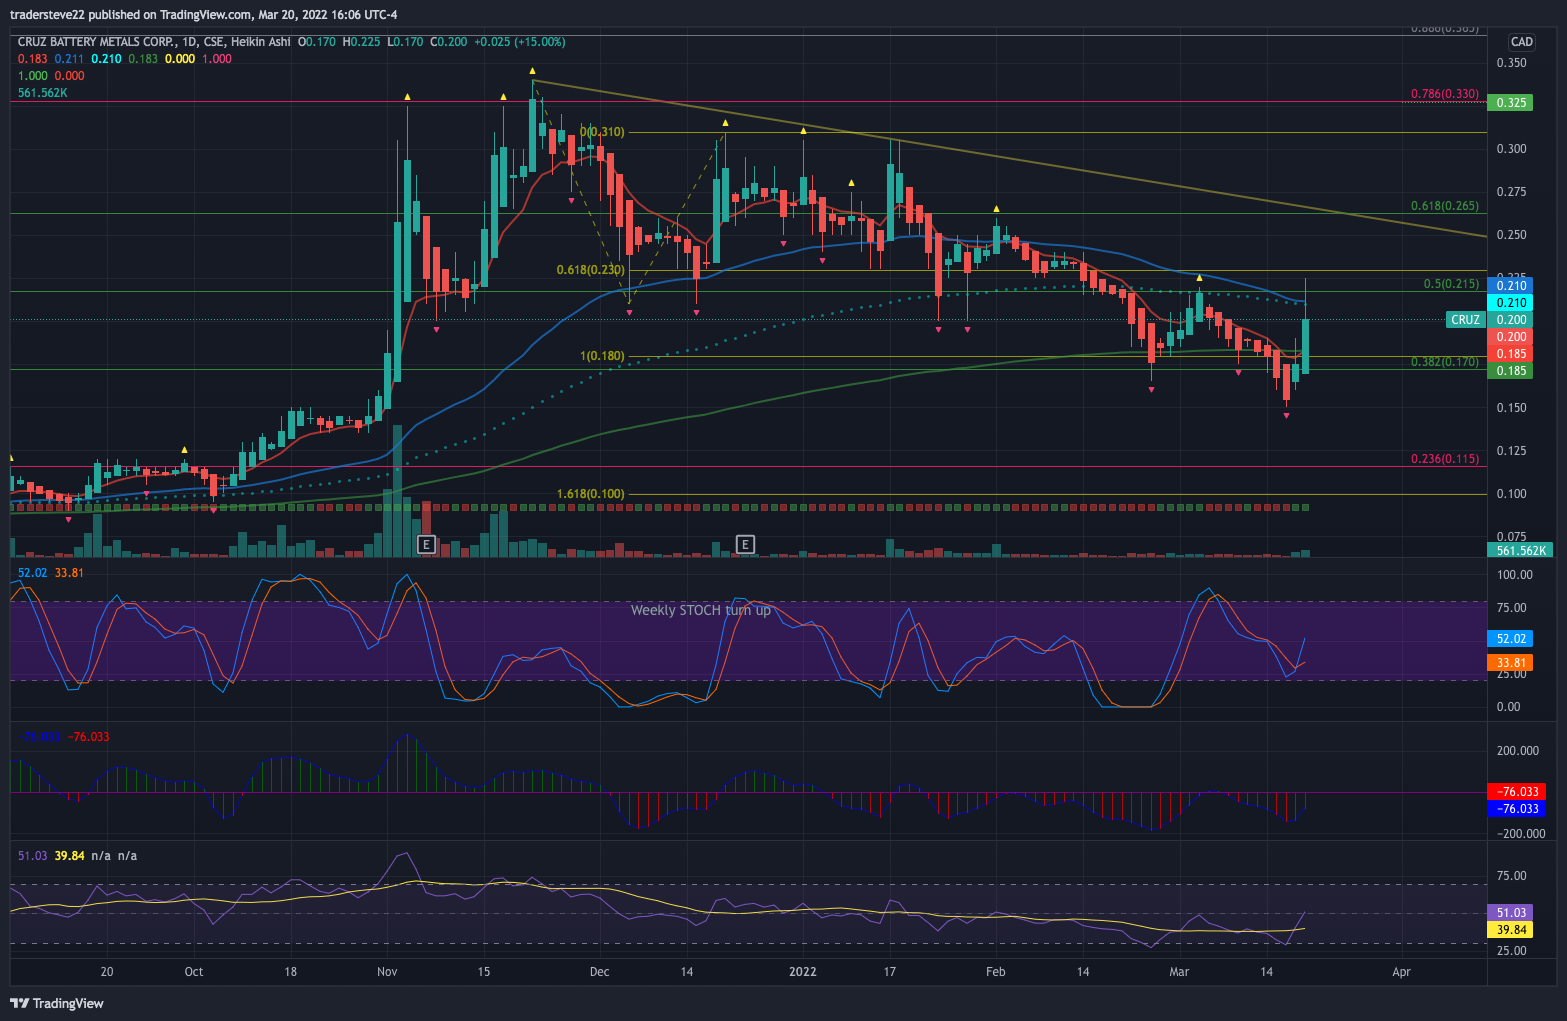
Task: Click the red 0.200 price label
Action: pyautogui.click(x=1511, y=337)
